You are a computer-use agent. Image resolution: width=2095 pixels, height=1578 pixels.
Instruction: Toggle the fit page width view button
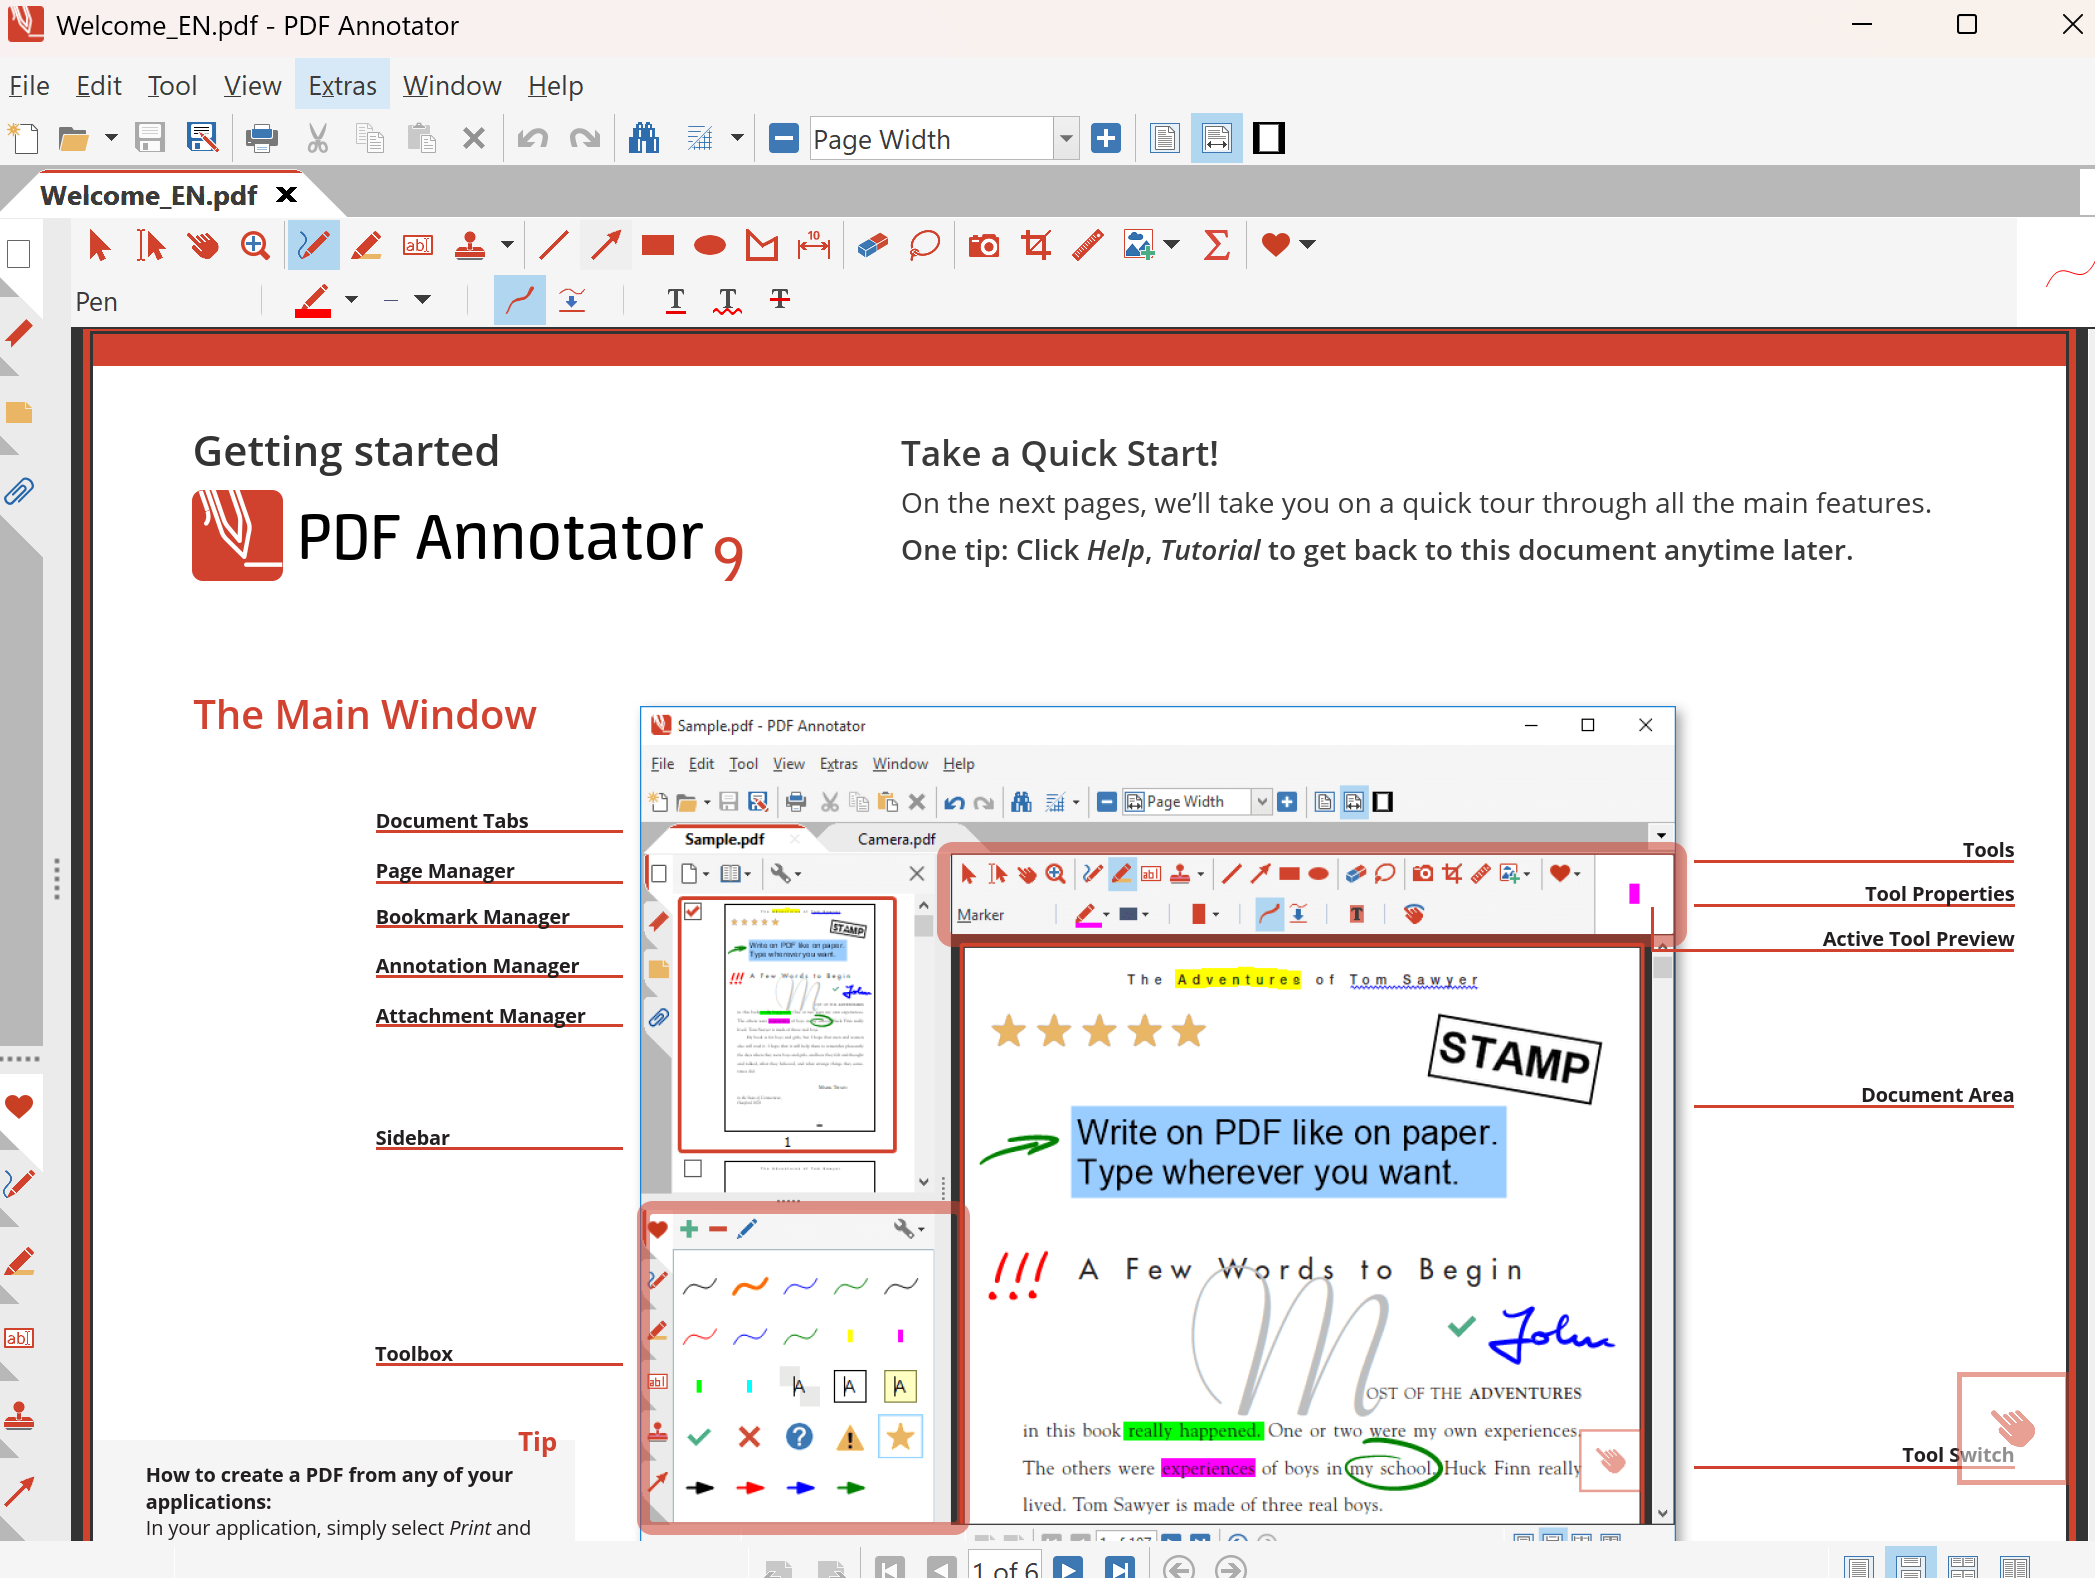coord(1217,138)
